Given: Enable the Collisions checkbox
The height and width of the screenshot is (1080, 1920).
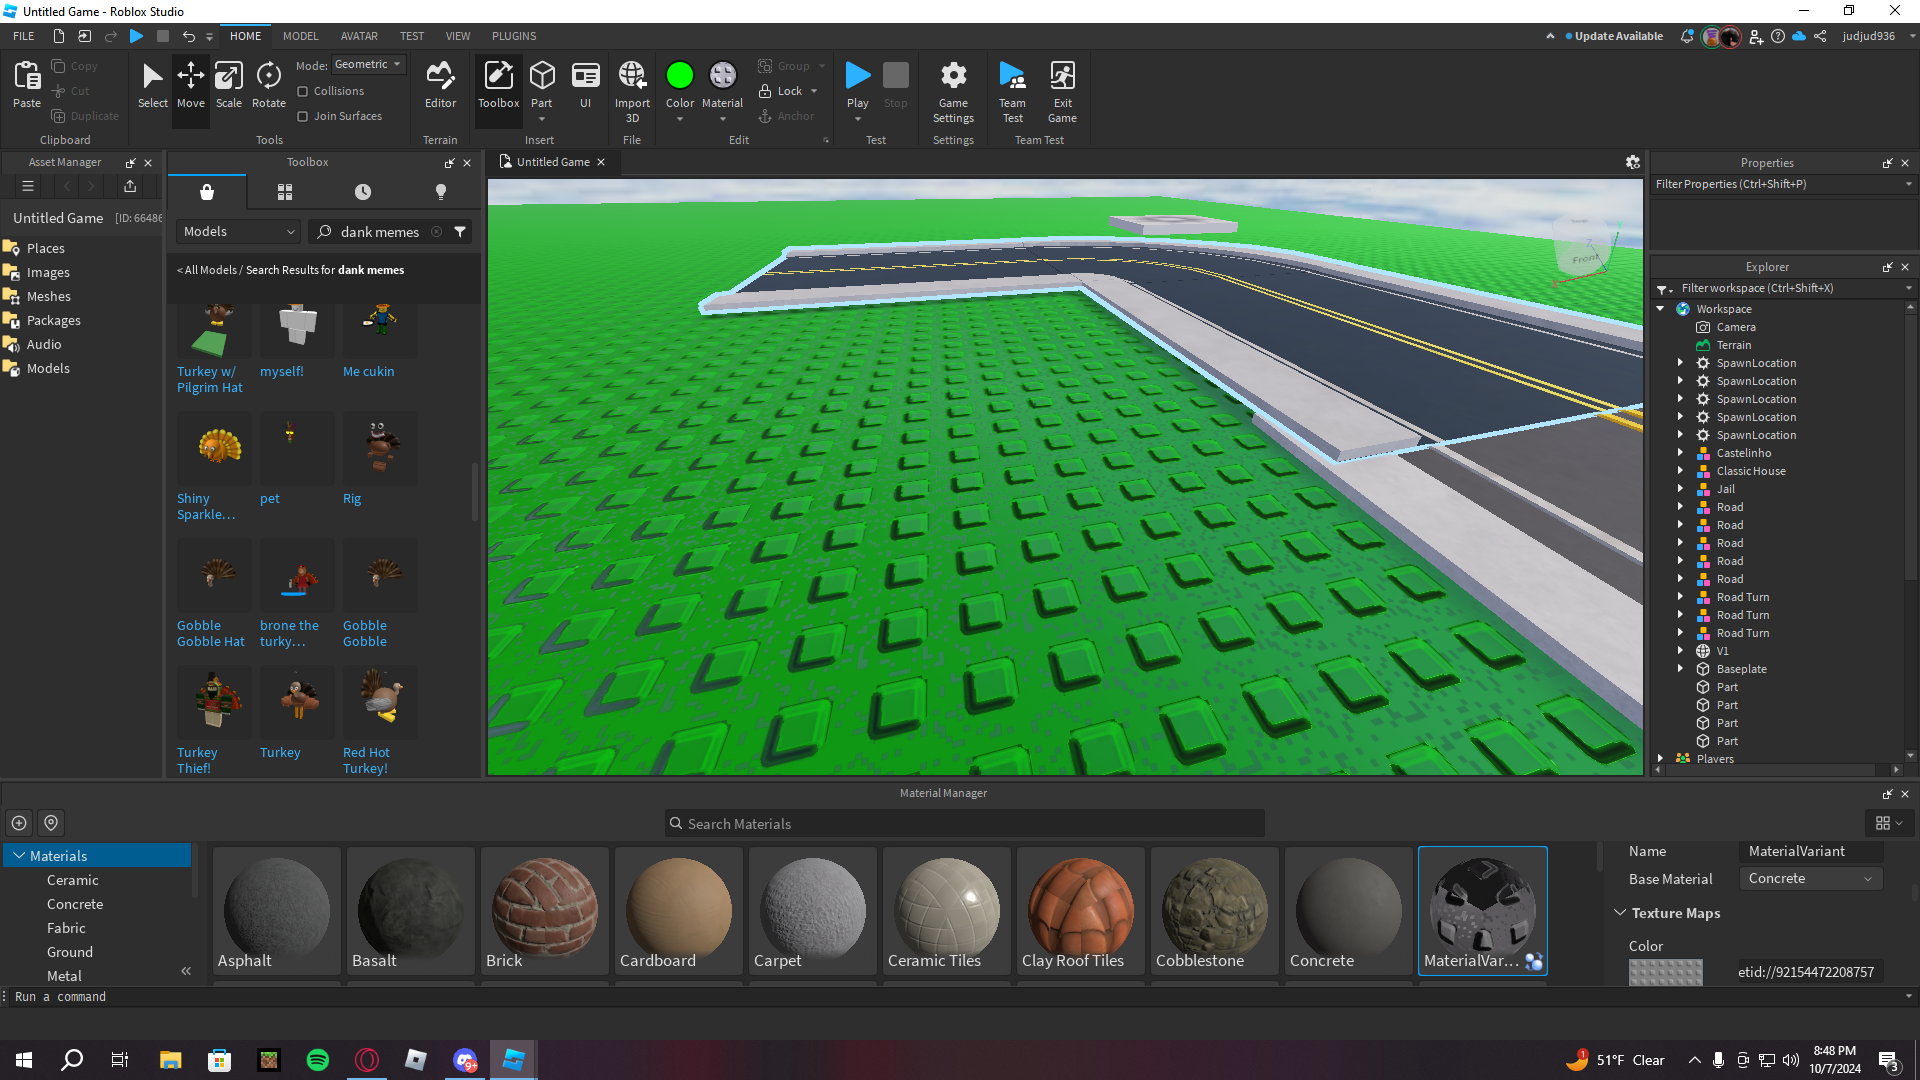Looking at the screenshot, I should (303, 91).
